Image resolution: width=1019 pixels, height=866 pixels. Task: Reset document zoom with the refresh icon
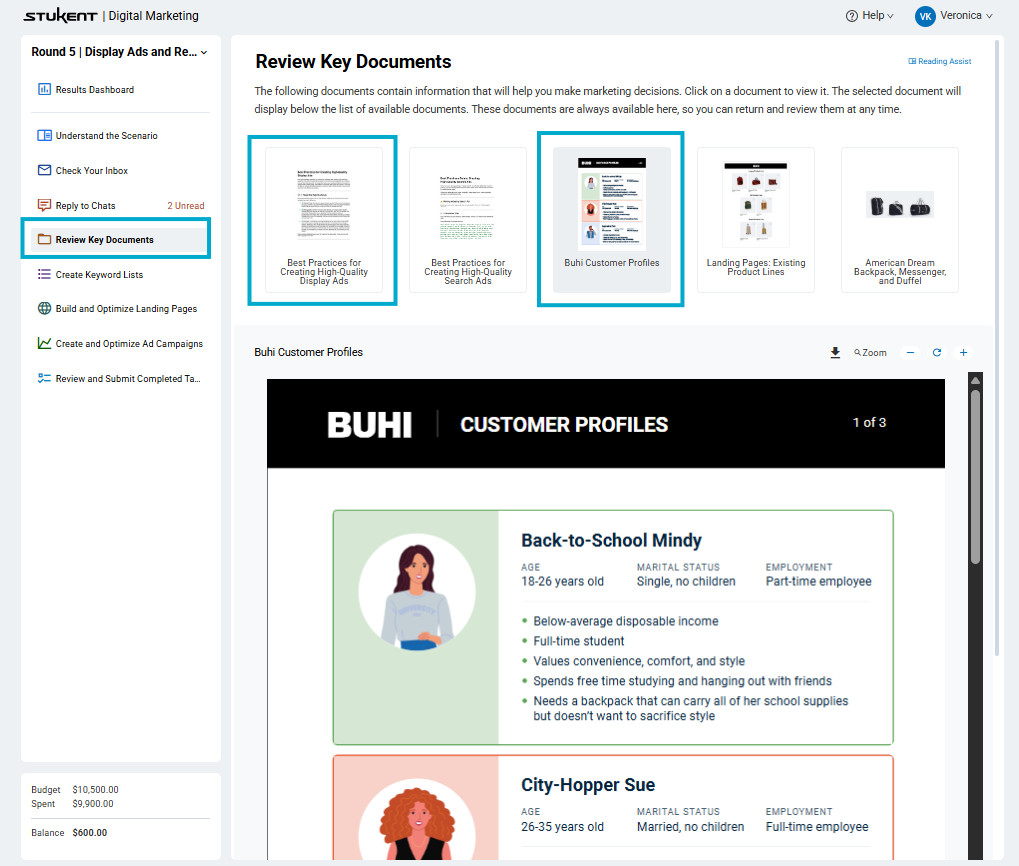pos(936,353)
